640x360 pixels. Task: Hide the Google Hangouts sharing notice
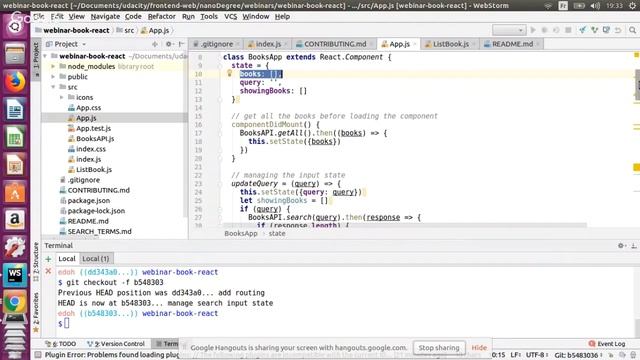[479, 348]
